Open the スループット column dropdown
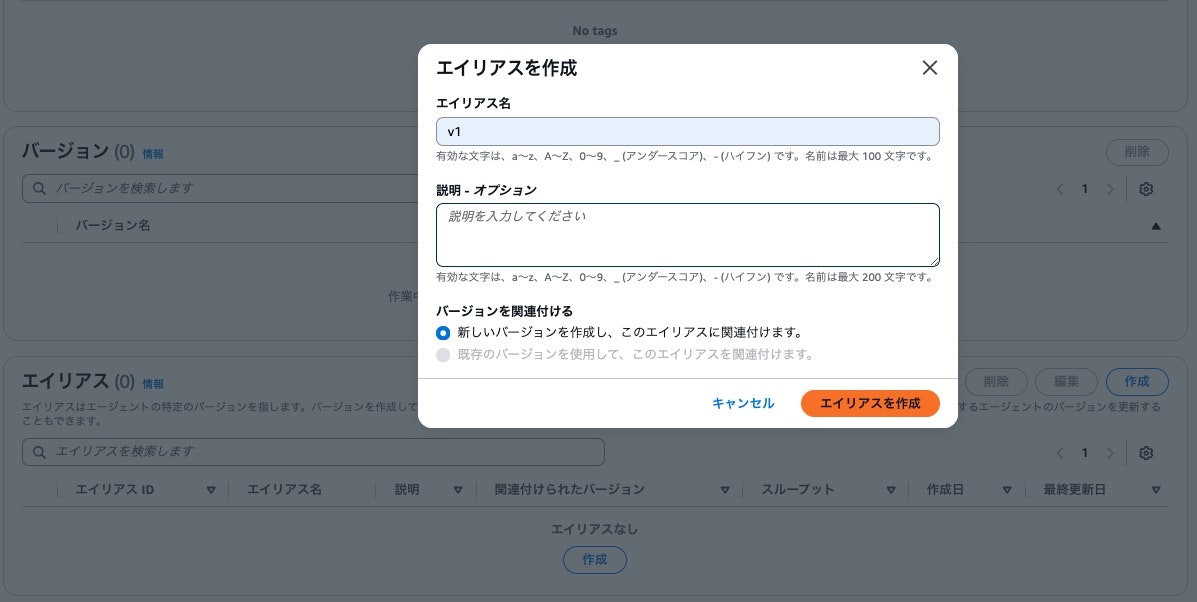The width and height of the screenshot is (1197, 602). [x=890, y=490]
